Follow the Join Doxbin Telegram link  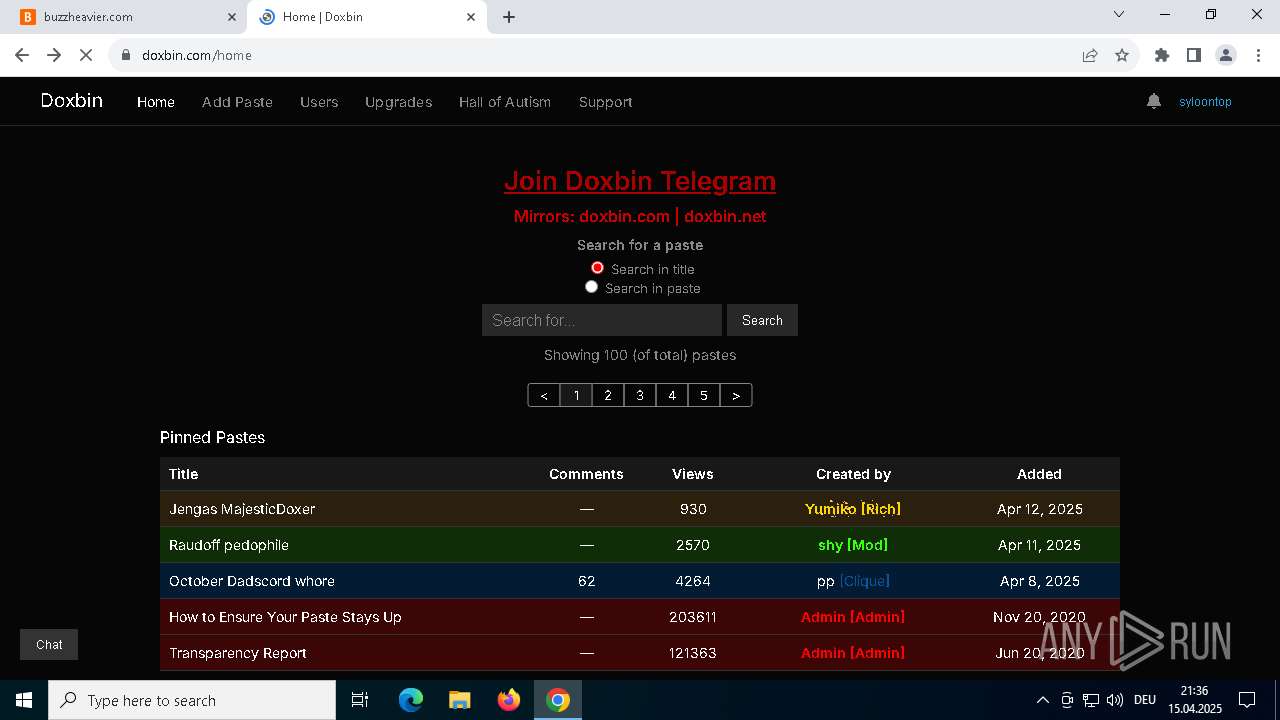640,181
